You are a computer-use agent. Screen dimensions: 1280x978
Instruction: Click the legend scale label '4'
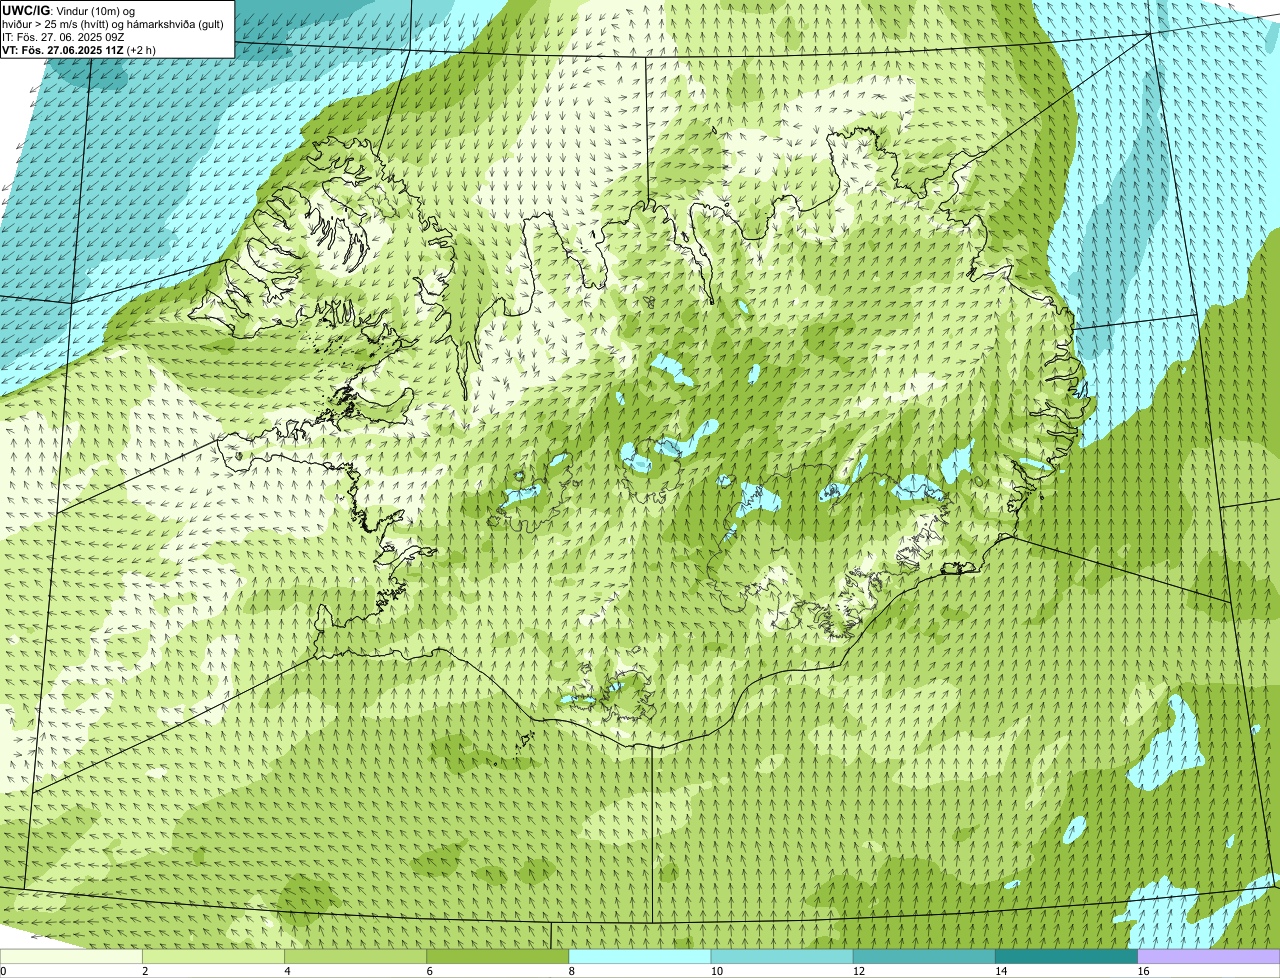[x=287, y=971]
